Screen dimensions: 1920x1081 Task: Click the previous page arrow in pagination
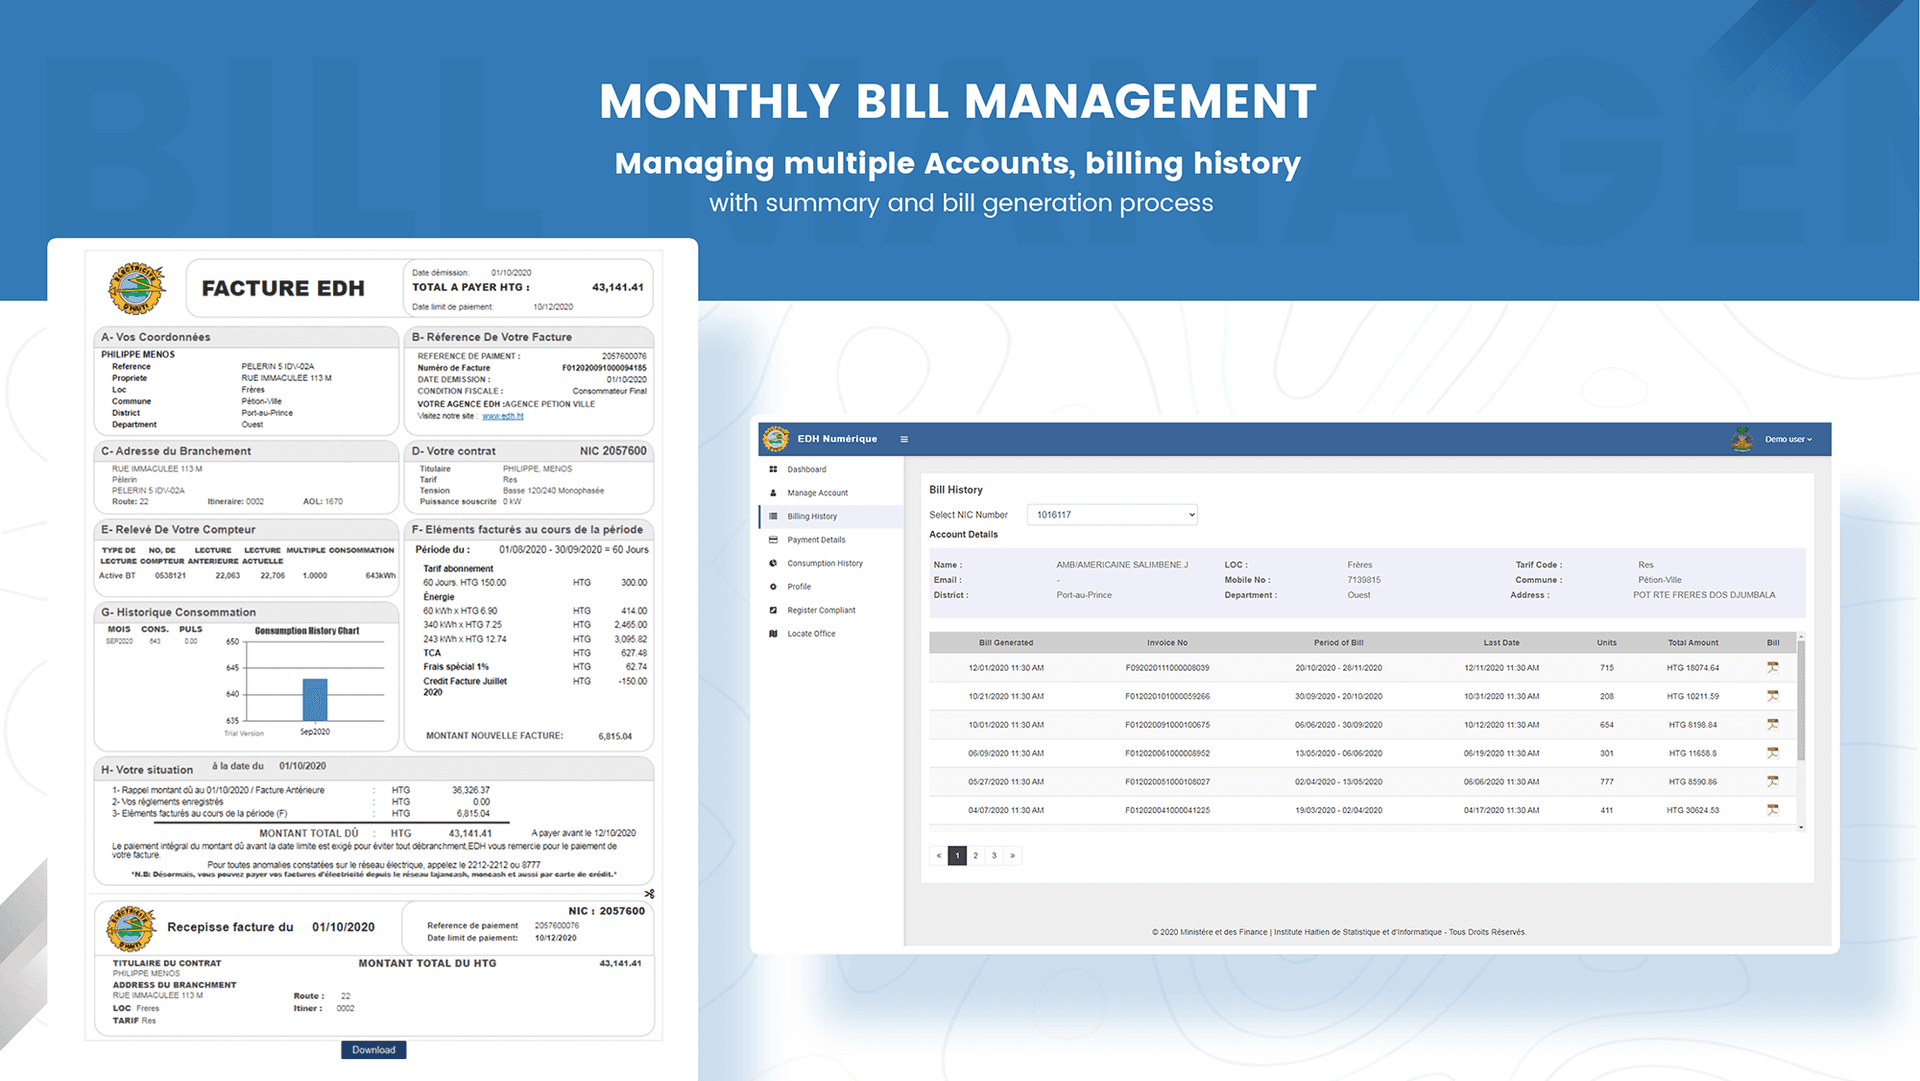[938, 856]
